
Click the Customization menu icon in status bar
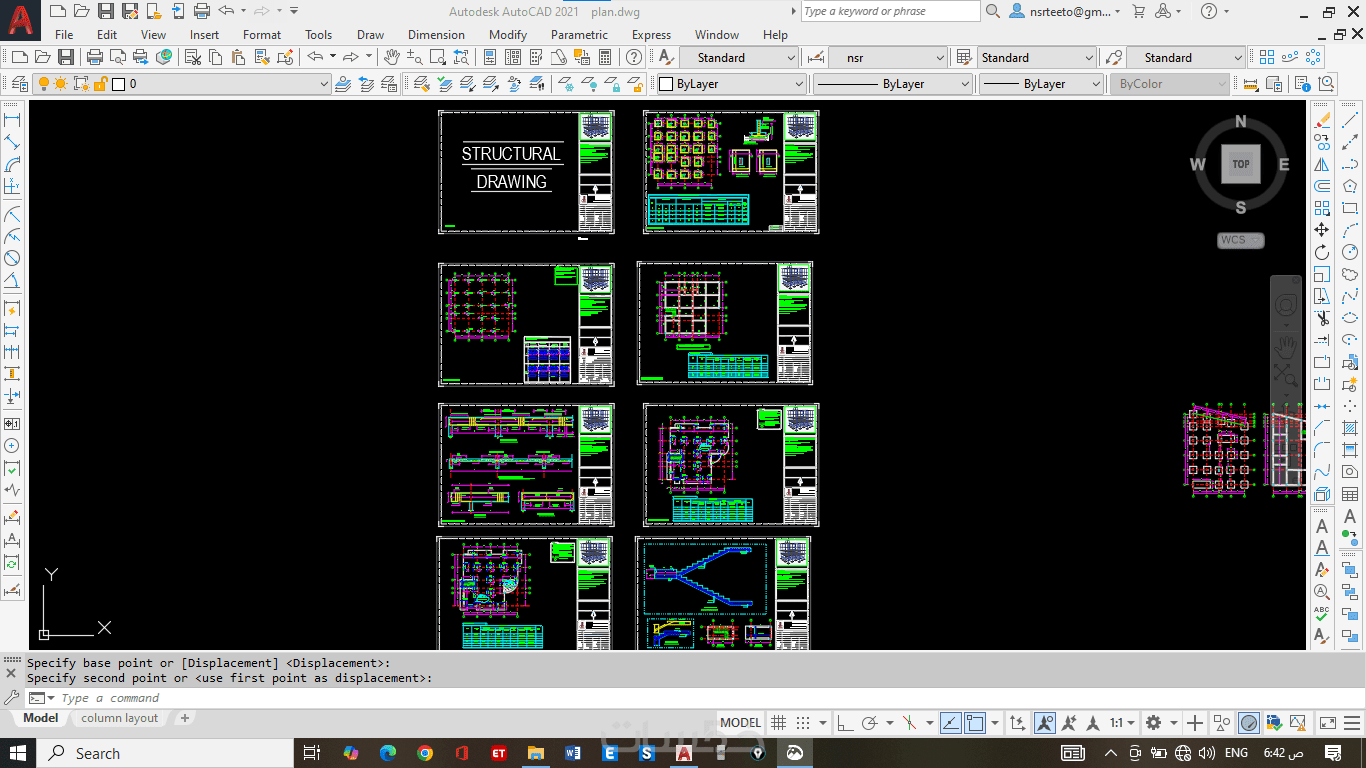(x=1350, y=722)
